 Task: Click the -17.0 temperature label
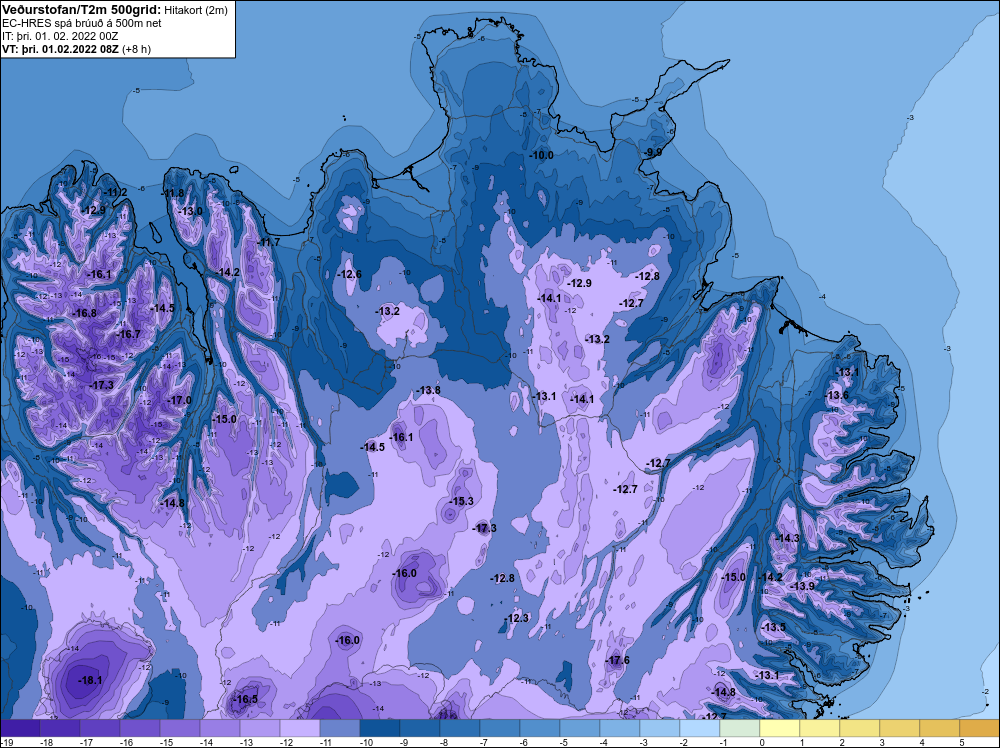click(x=179, y=400)
